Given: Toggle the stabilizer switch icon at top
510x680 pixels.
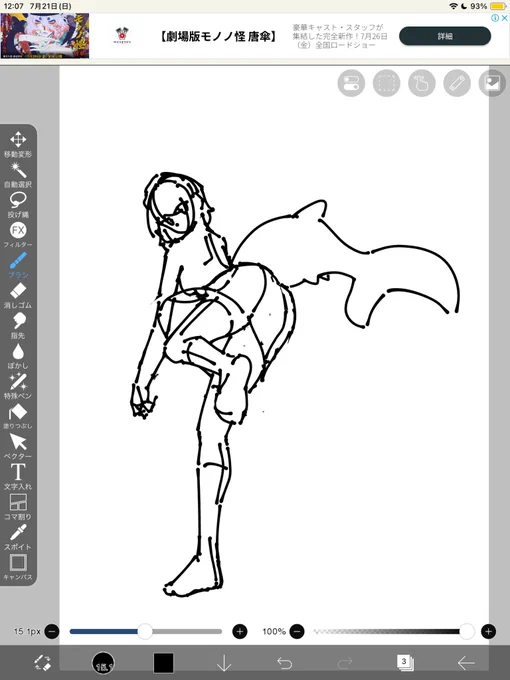Looking at the screenshot, I should click(x=351, y=83).
